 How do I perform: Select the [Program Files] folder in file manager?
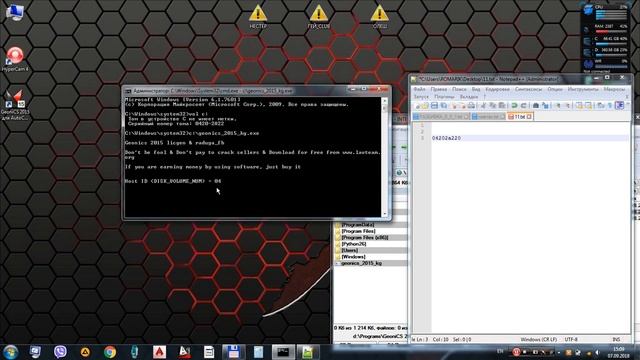[358, 231]
